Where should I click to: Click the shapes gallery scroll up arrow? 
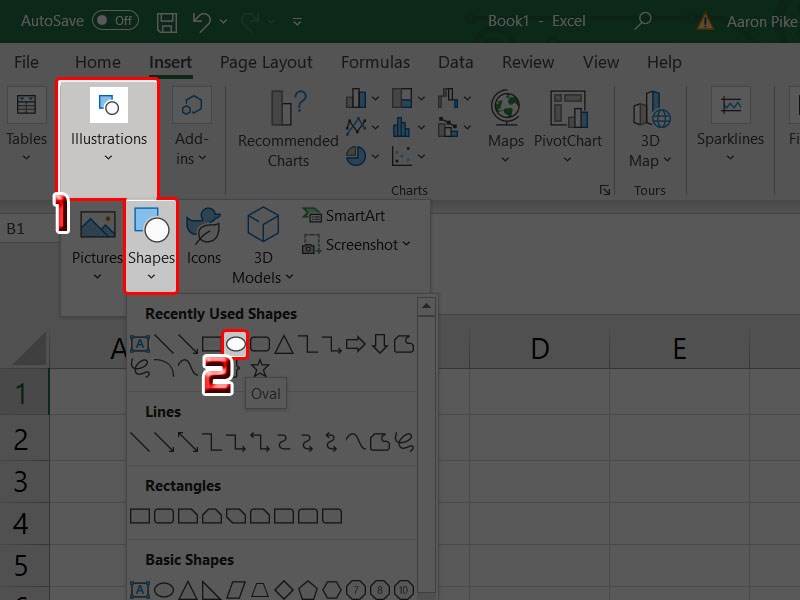(427, 306)
